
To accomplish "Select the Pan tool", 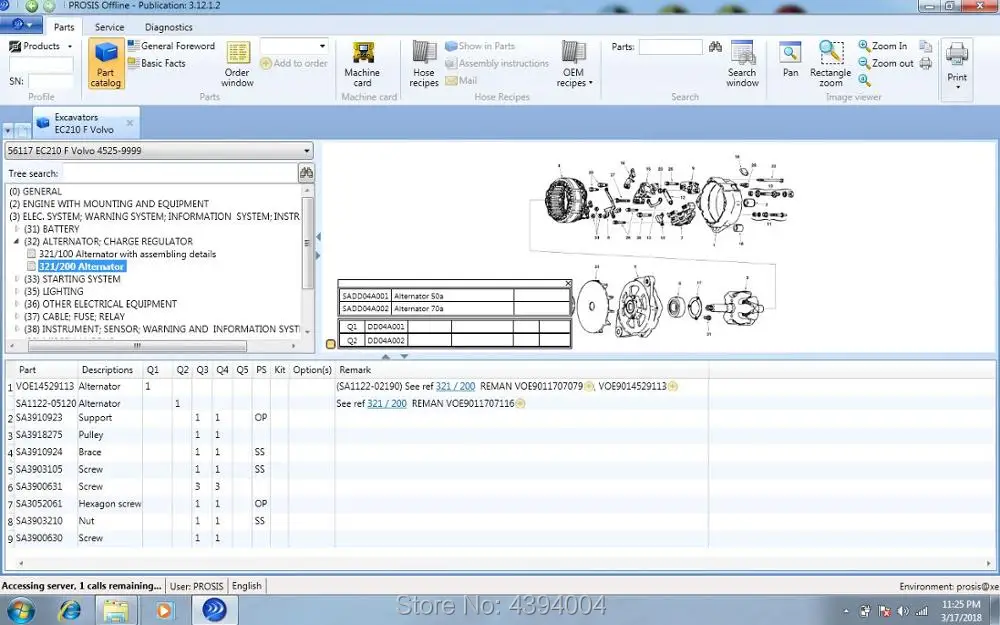I will 791,60.
